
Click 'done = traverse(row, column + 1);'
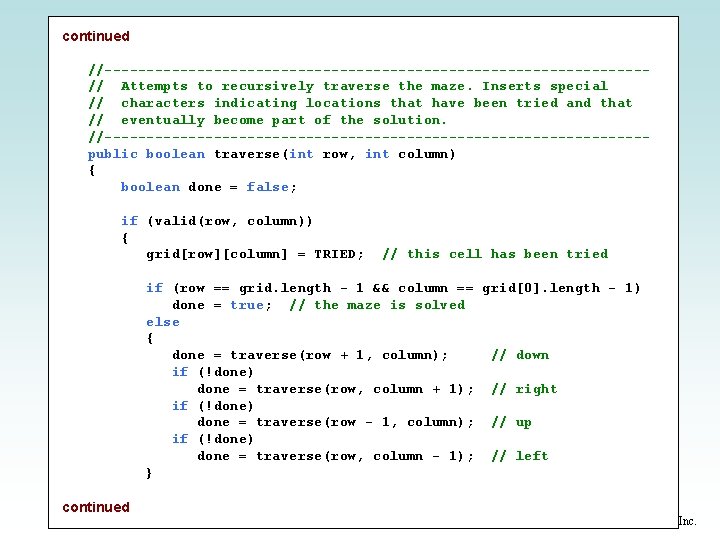click(x=335, y=389)
